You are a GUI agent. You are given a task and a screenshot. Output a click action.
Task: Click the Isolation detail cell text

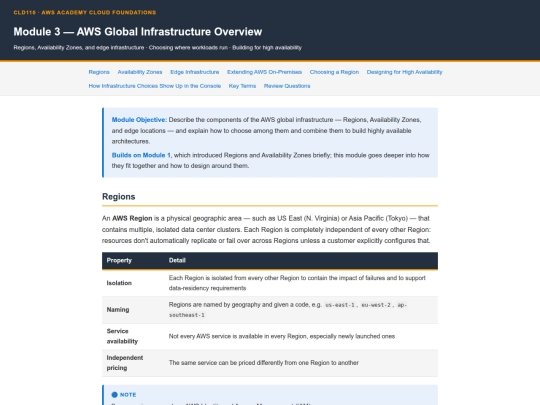(x=297, y=283)
